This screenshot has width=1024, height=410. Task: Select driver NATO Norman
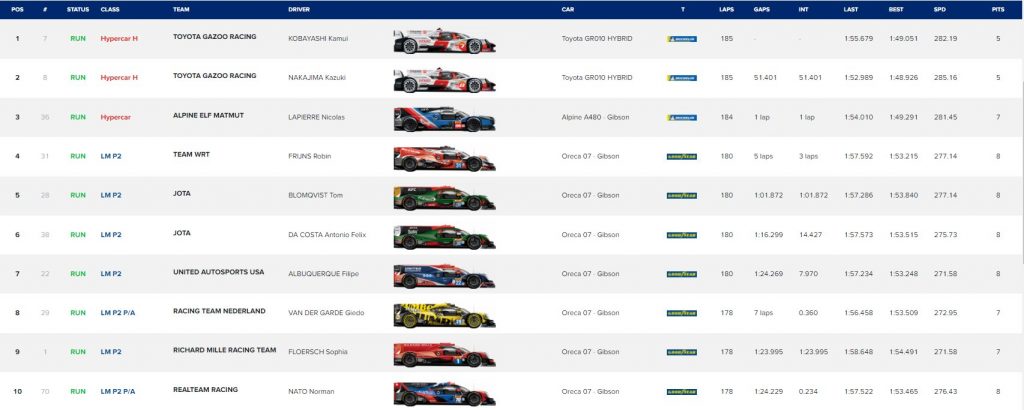pyautogui.click(x=311, y=392)
